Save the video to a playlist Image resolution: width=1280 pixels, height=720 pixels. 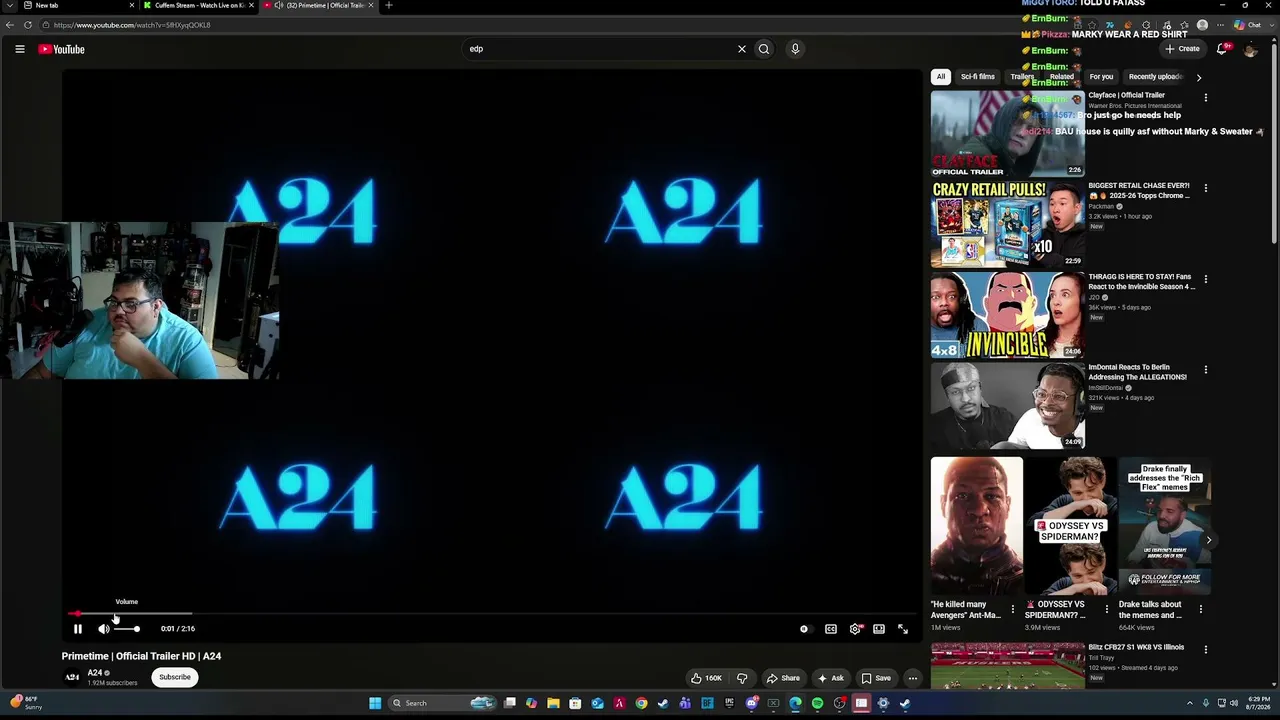[x=876, y=678]
